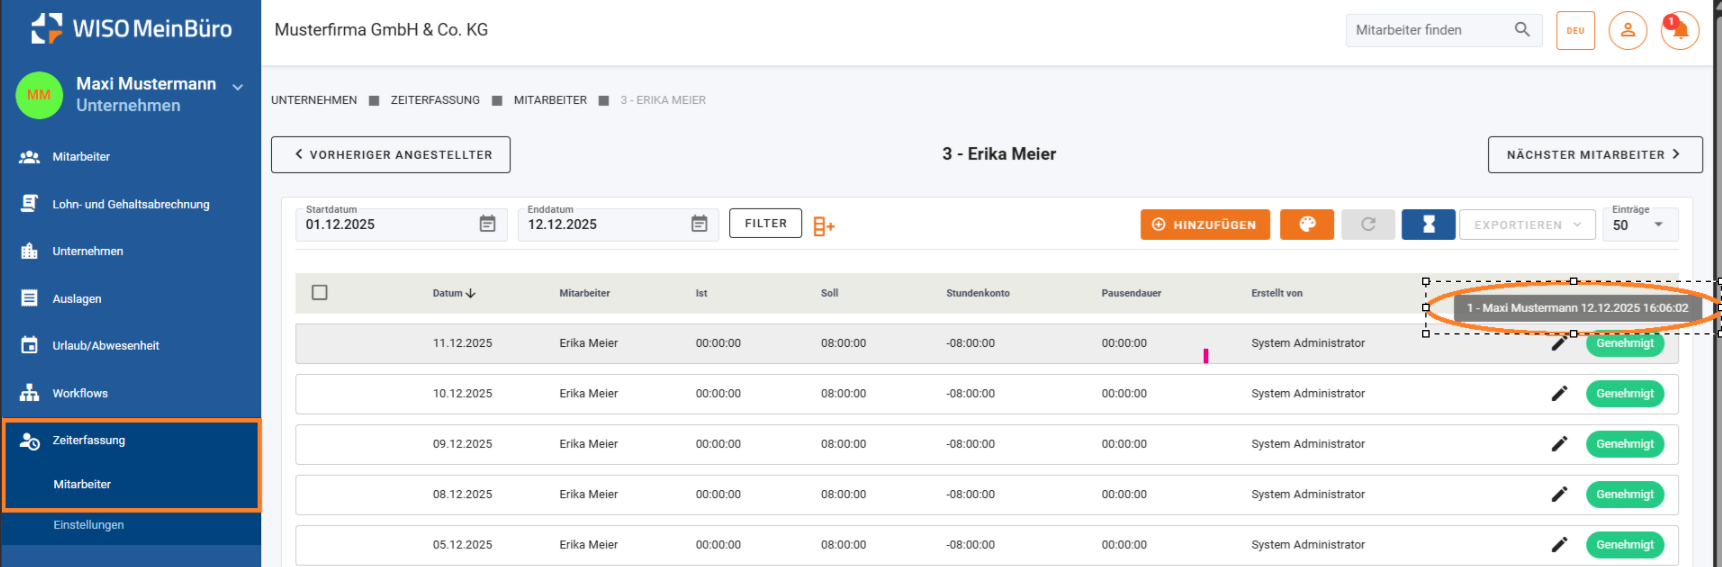Viewport: 1722px width, 567px height.
Task: Sort the table by Datum column
Action: (453, 293)
